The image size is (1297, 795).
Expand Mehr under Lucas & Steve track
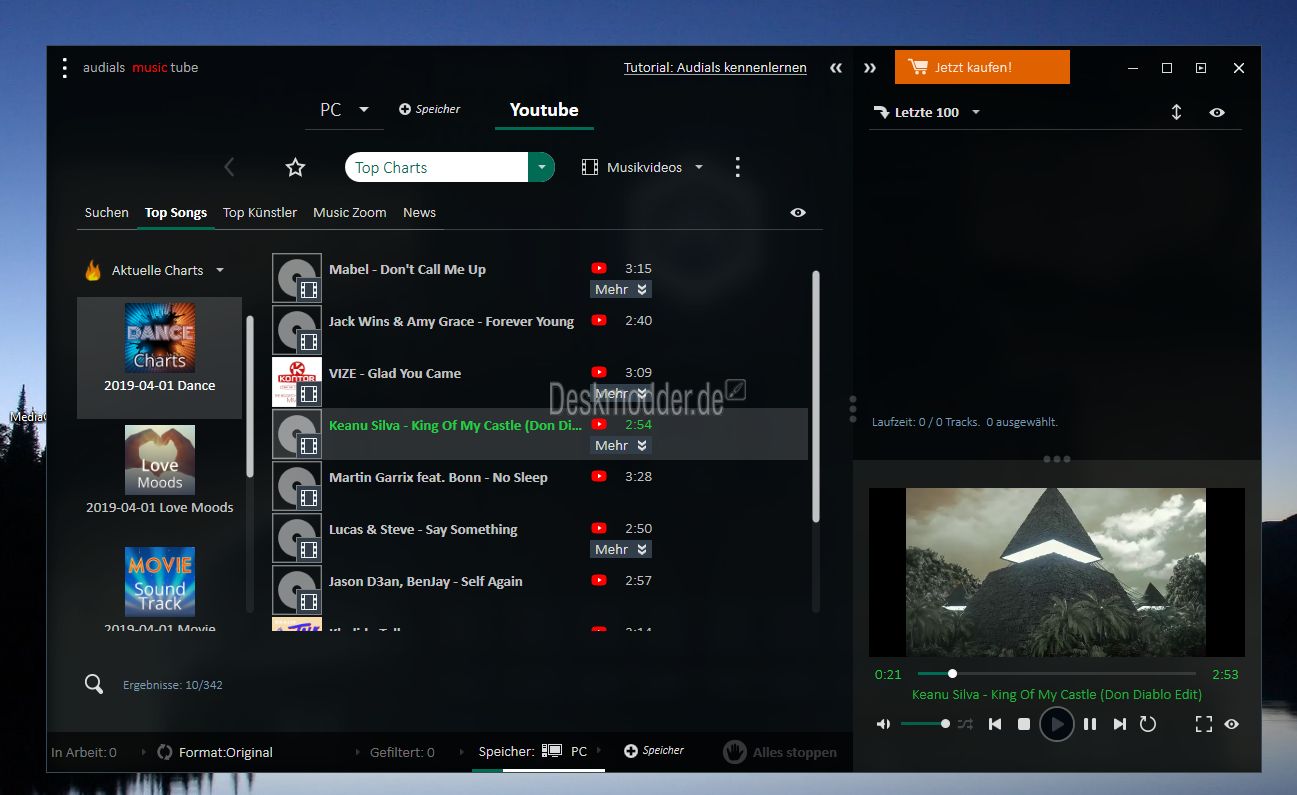621,549
